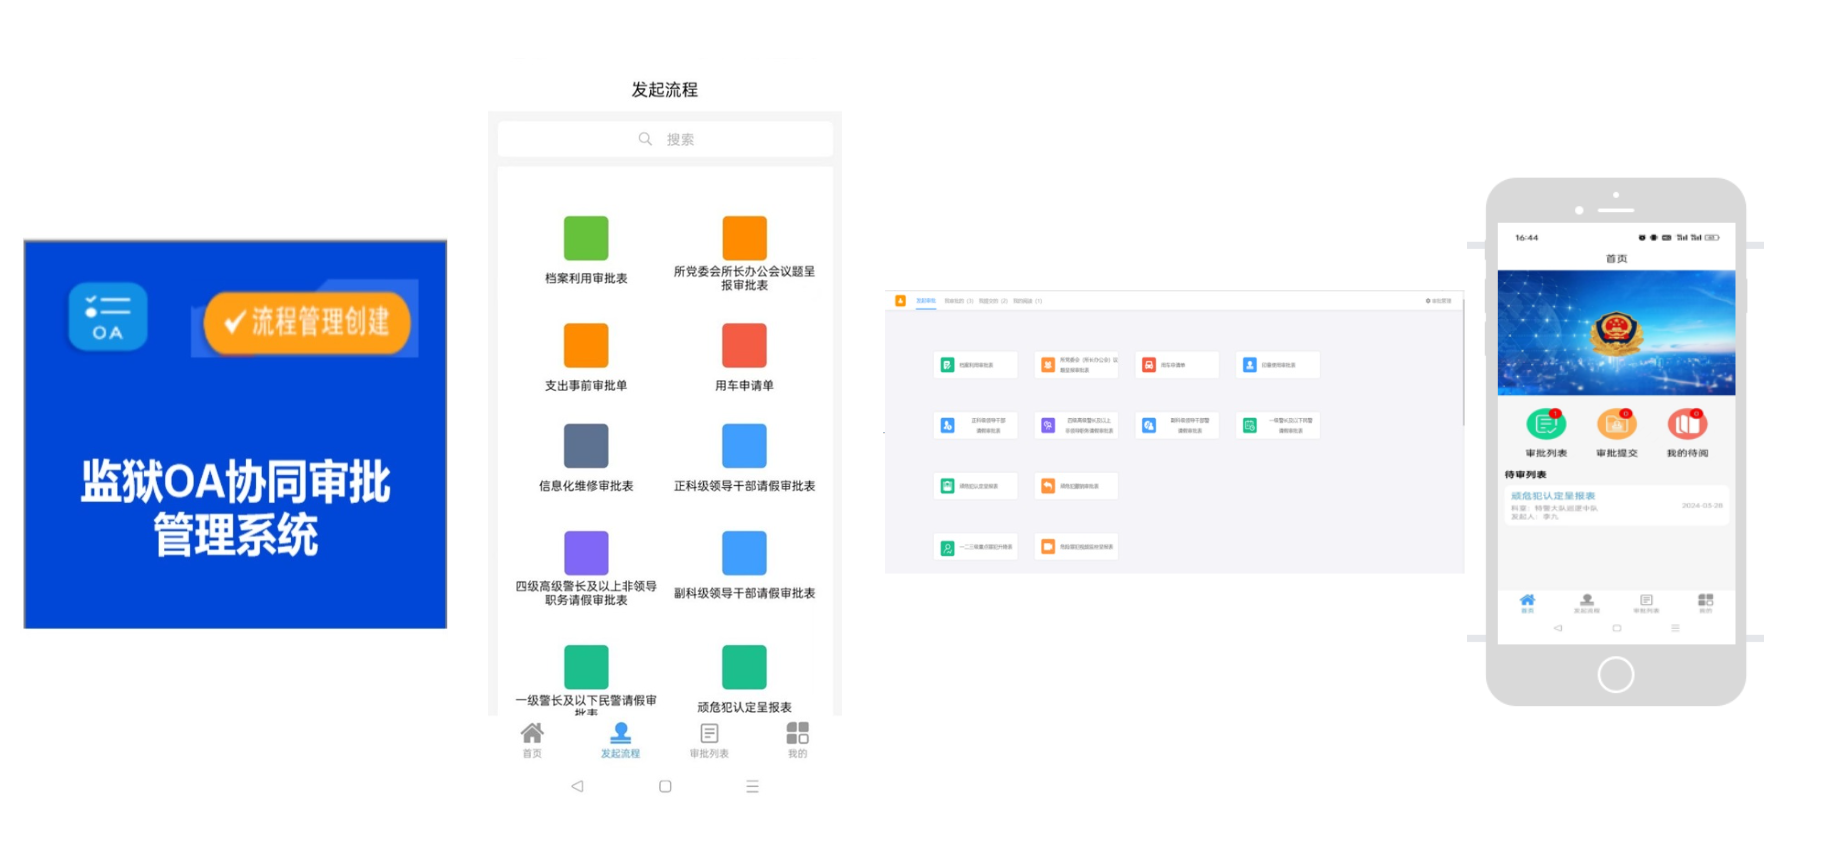
Task: Open 所党委会所长办公会议题呈报审批表 orange tile
Action: tap(744, 238)
